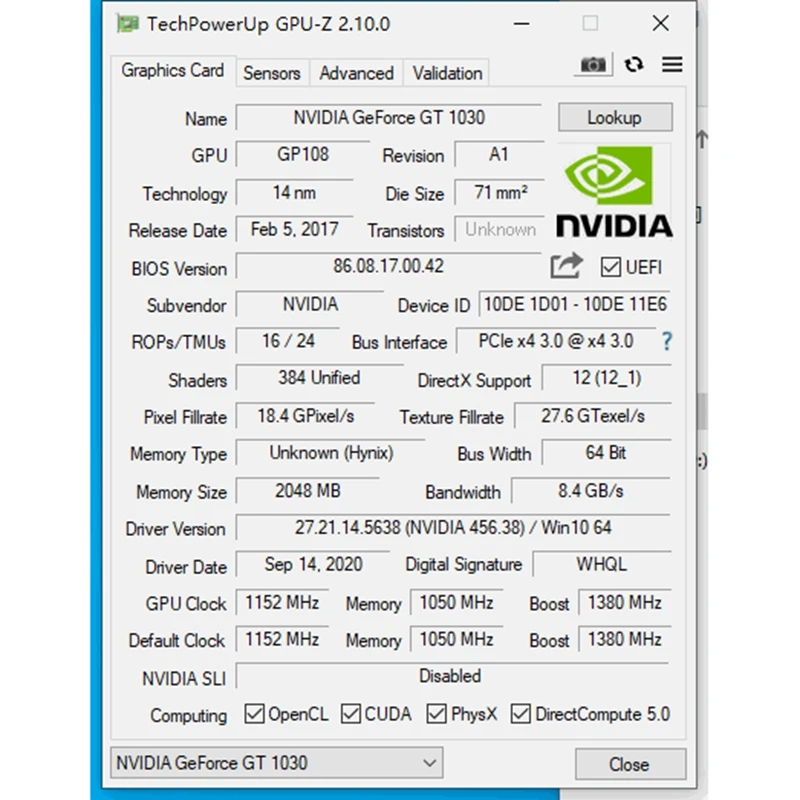
Task: Open the hamburger menu icon
Action: tap(672, 64)
